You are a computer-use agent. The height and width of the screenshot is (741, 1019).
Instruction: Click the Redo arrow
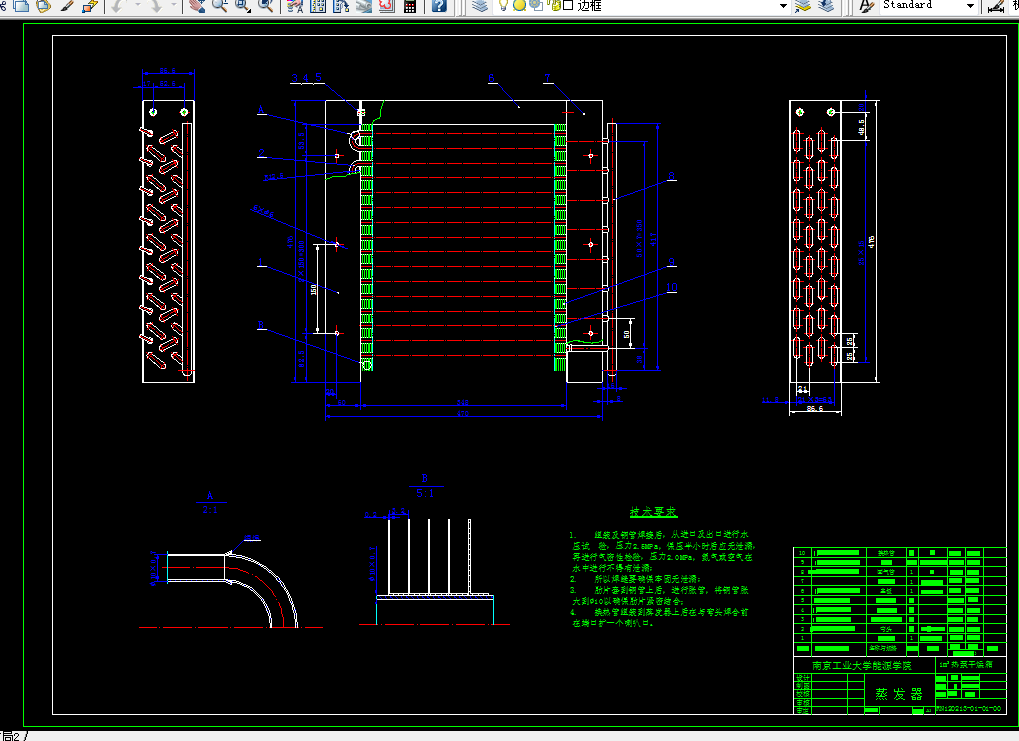[x=157, y=6]
